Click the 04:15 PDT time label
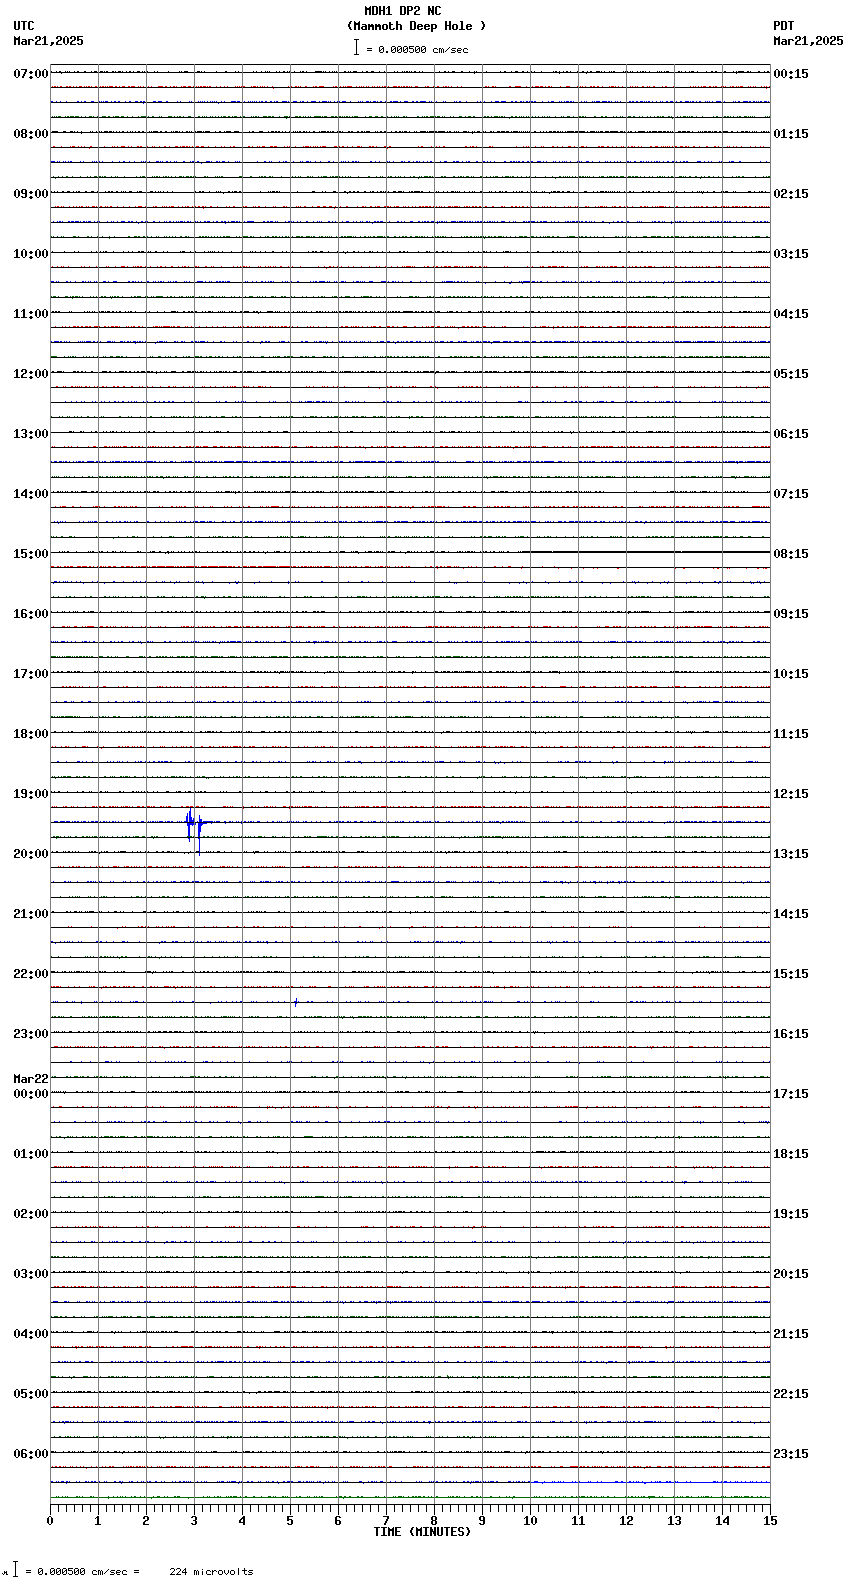This screenshot has height=1584, width=850. click(x=791, y=314)
